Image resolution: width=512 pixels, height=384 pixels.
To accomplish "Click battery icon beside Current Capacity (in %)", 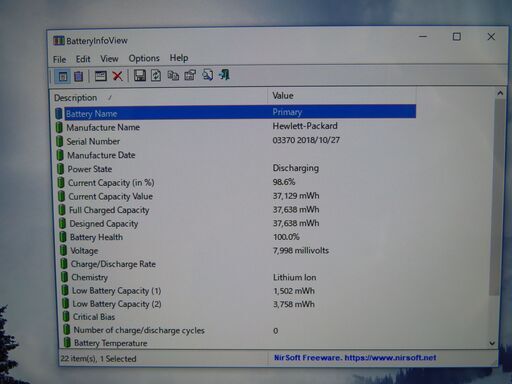I will 61,183.
